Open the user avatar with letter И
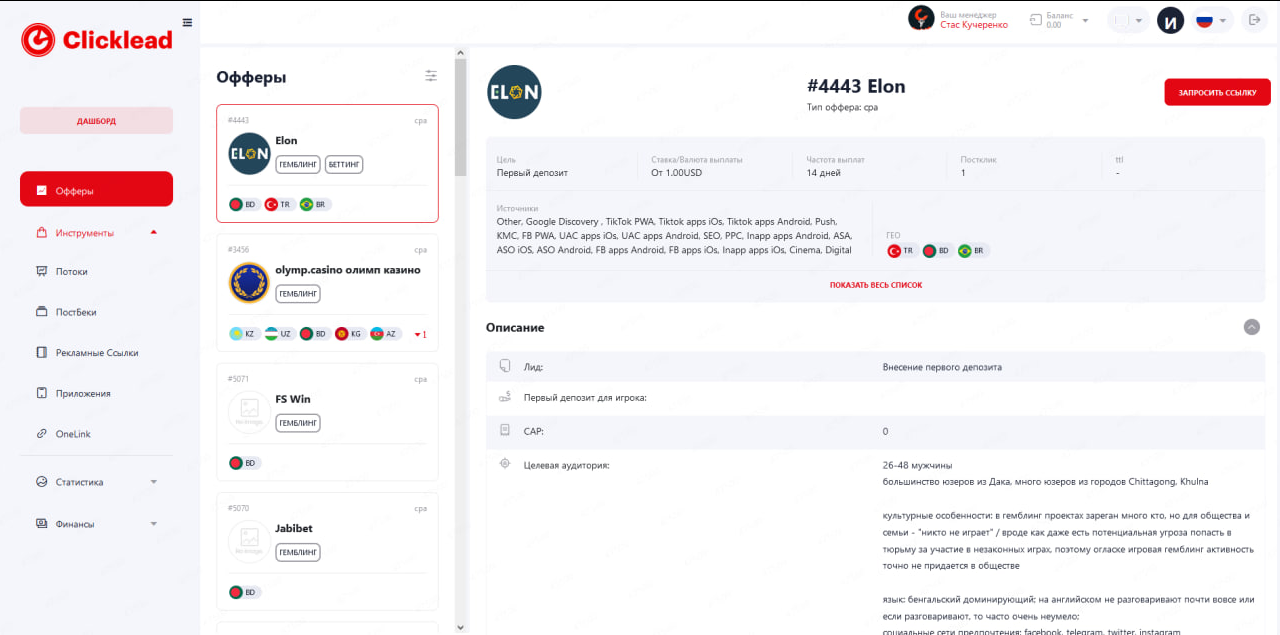The width and height of the screenshot is (1280, 635). coord(1170,20)
